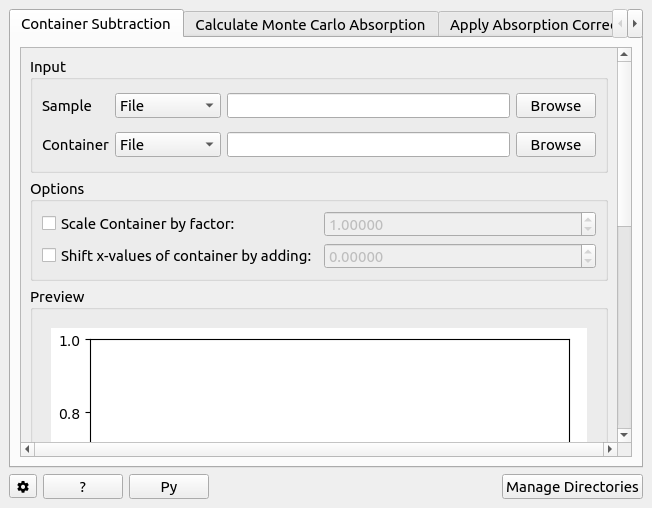Click the Sample file path field
Screen dimensions: 652x508
368,106
